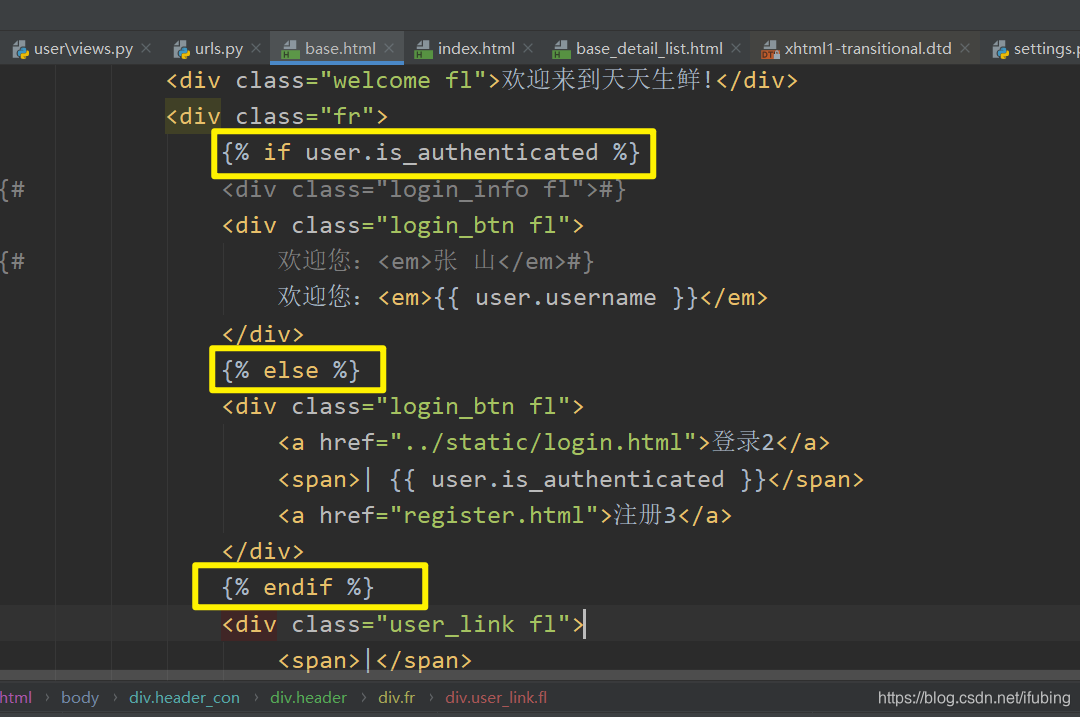This screenshot has height=717, width=1080.
Task: Click the Python icon on the settings tab
Action: 1001,49
